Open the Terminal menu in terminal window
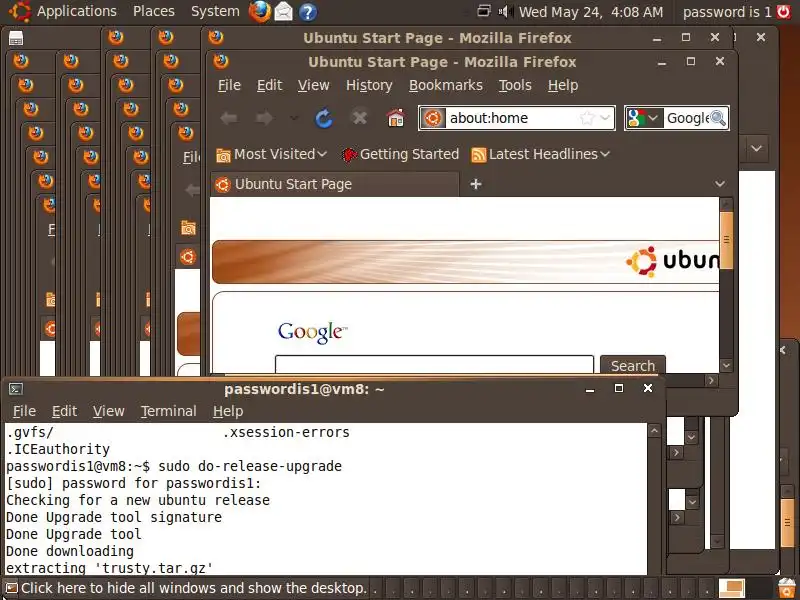Image resolution: width=800 pixels, height=600 pixels. pos(168,411)
